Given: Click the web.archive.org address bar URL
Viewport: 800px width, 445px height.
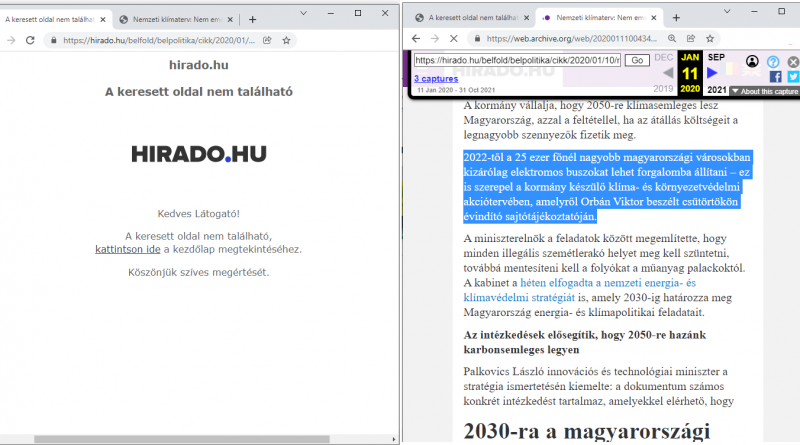Looking at the screenshot, I should [x=571, y=38].
